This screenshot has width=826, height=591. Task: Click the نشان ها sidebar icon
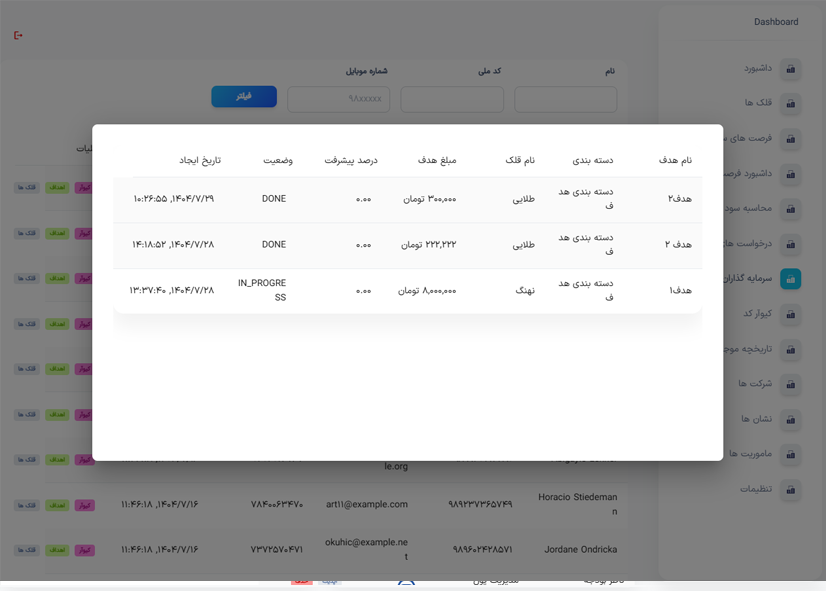click(x=791, y=419)
